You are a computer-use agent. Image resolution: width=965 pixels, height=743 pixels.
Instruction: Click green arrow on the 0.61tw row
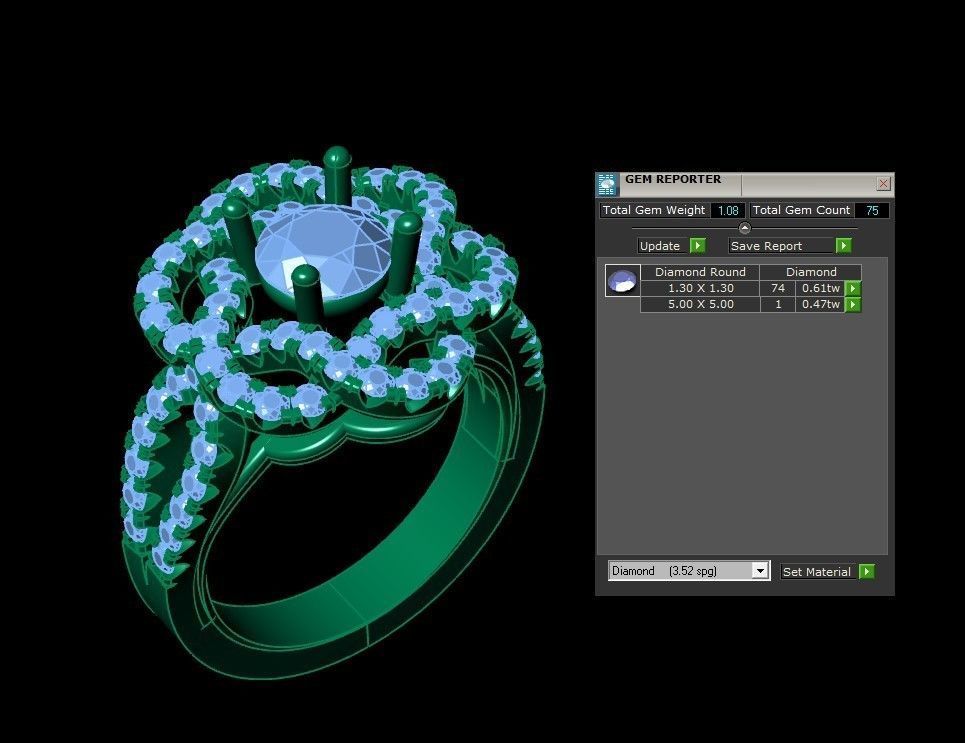[x=853, y=288]
